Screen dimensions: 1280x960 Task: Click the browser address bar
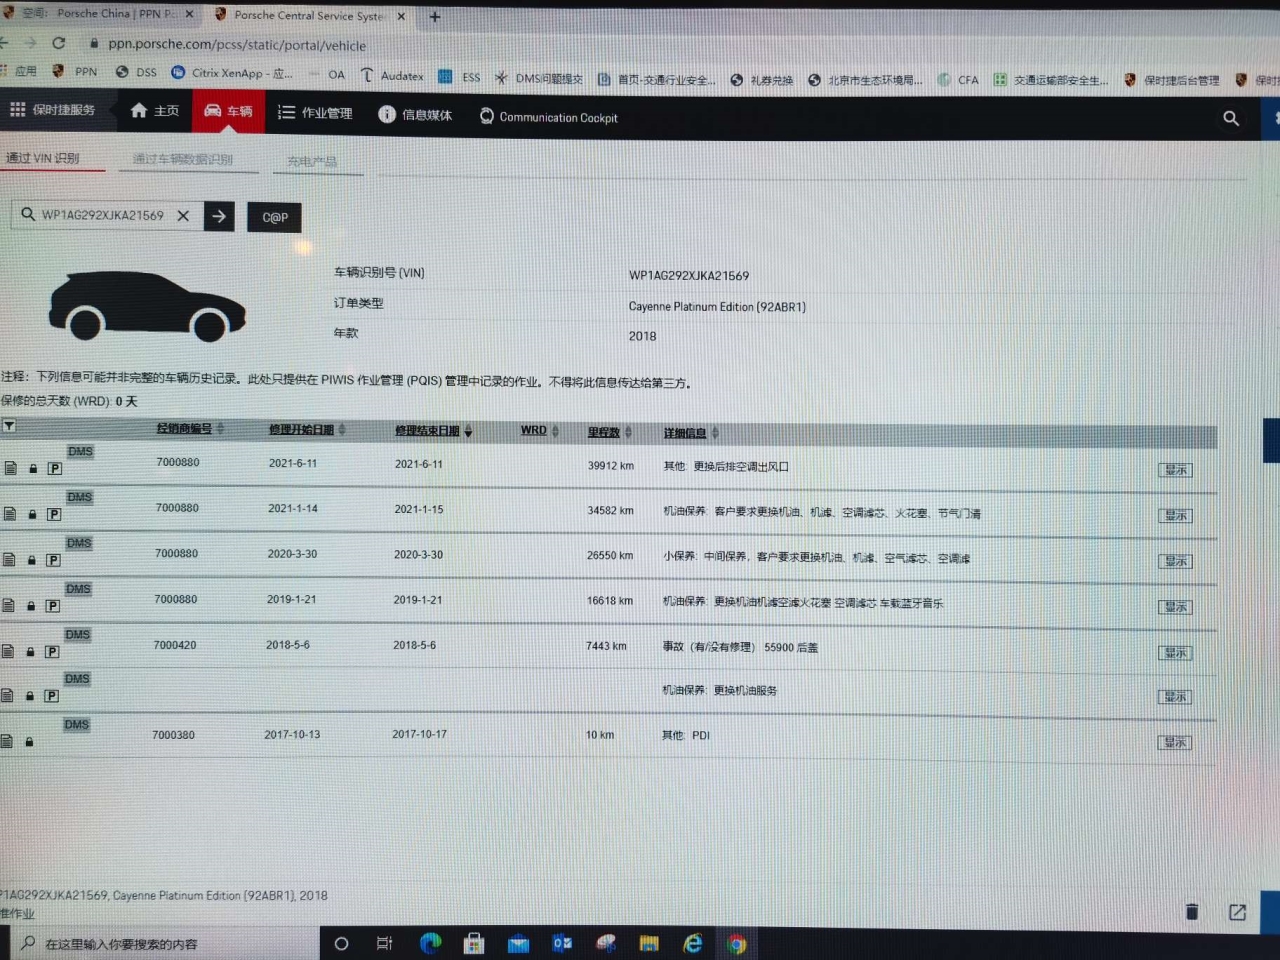coord(237,45)
